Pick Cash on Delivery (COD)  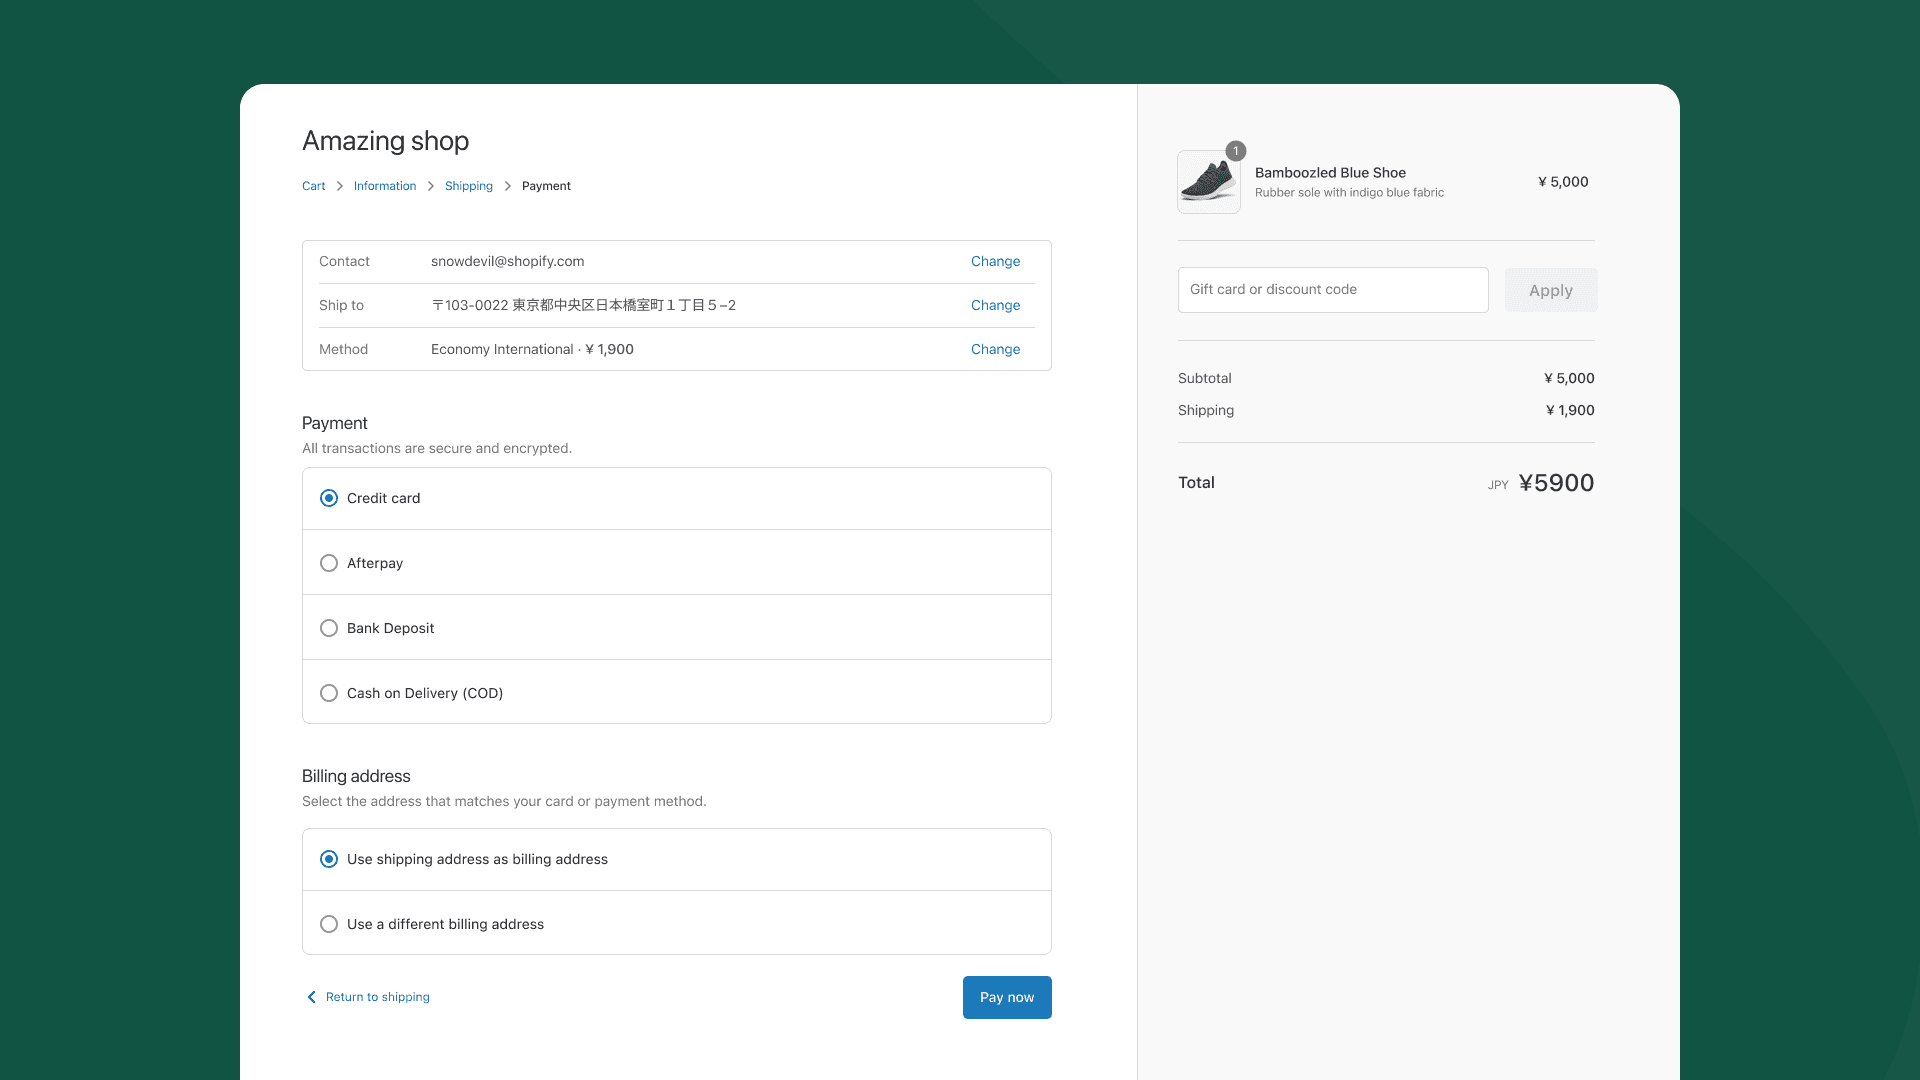click(329, 693)
